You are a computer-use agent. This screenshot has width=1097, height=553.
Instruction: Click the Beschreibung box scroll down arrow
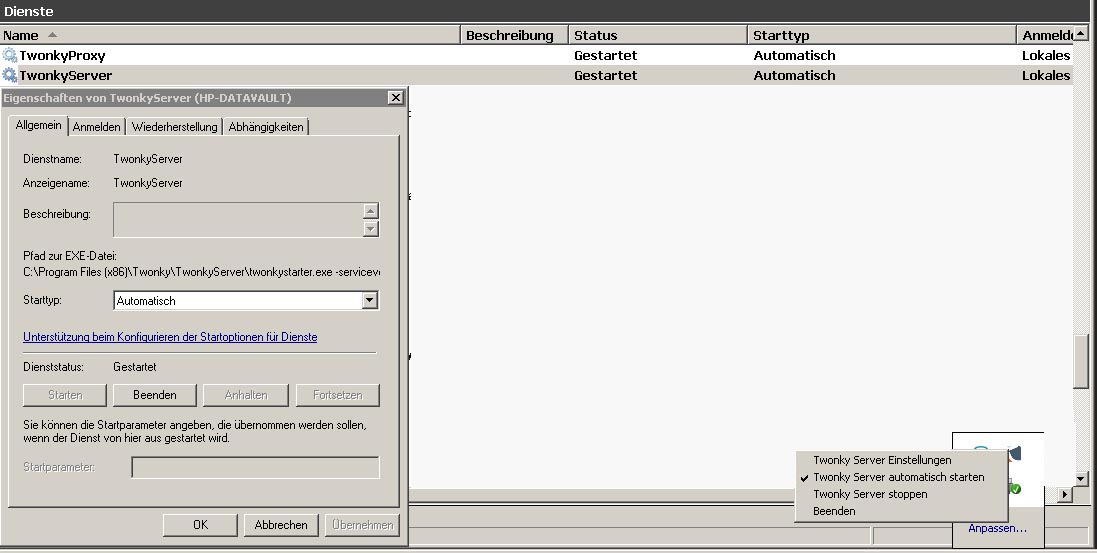pos(371,228)
